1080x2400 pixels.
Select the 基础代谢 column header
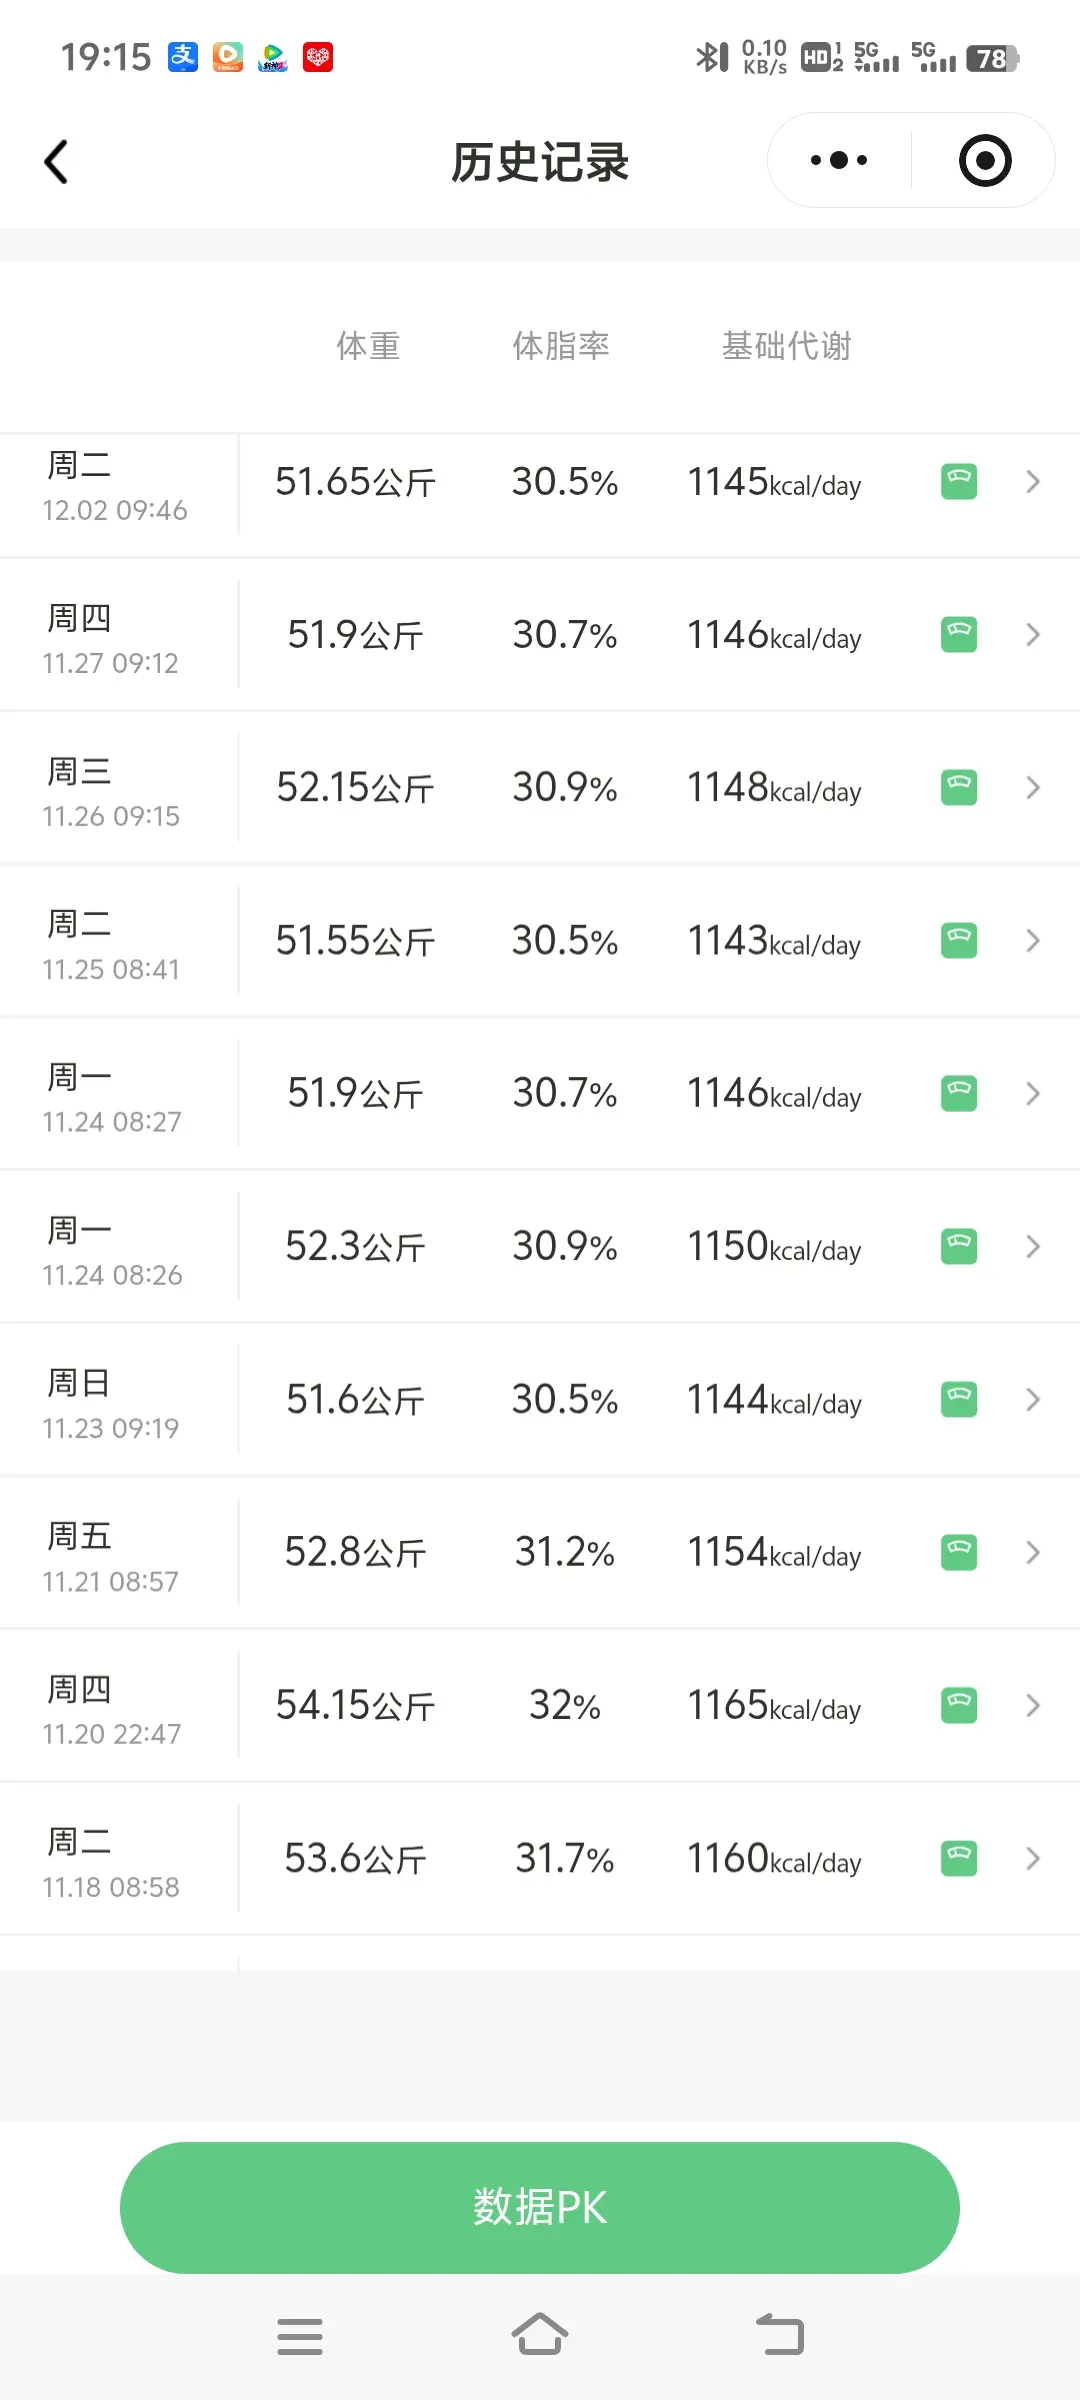tap(786, 346)
